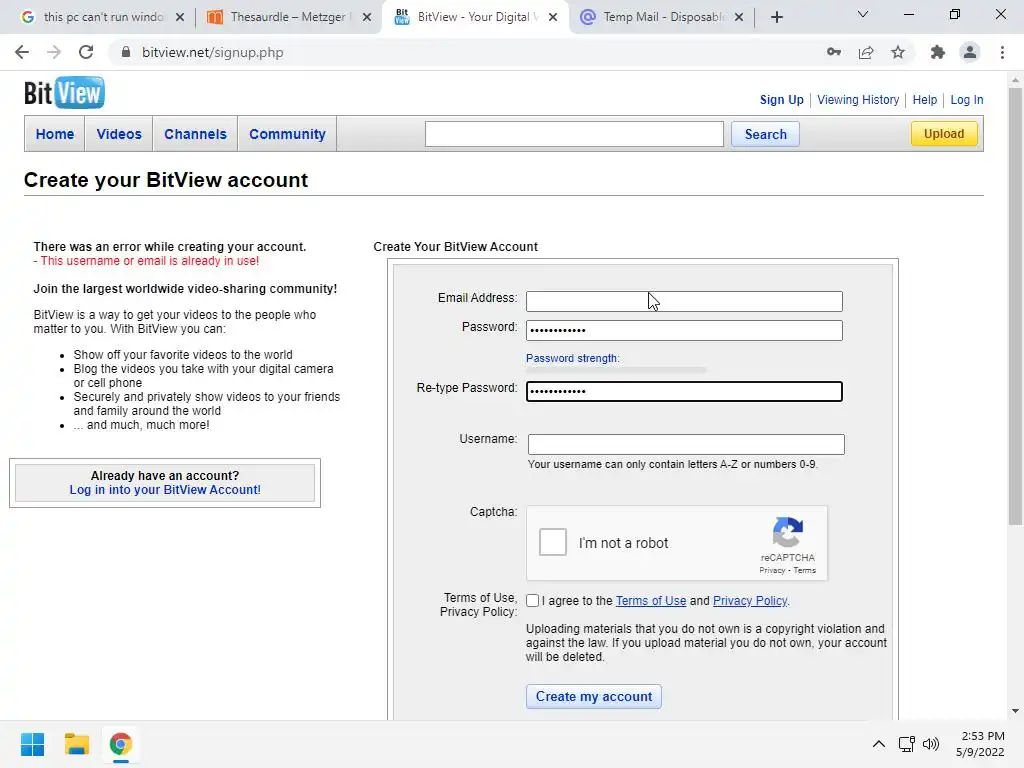Click the Chrome taskbar icon
This screenshot has height=768, width=1024.
pyautogui.click(x=120, y=744)
